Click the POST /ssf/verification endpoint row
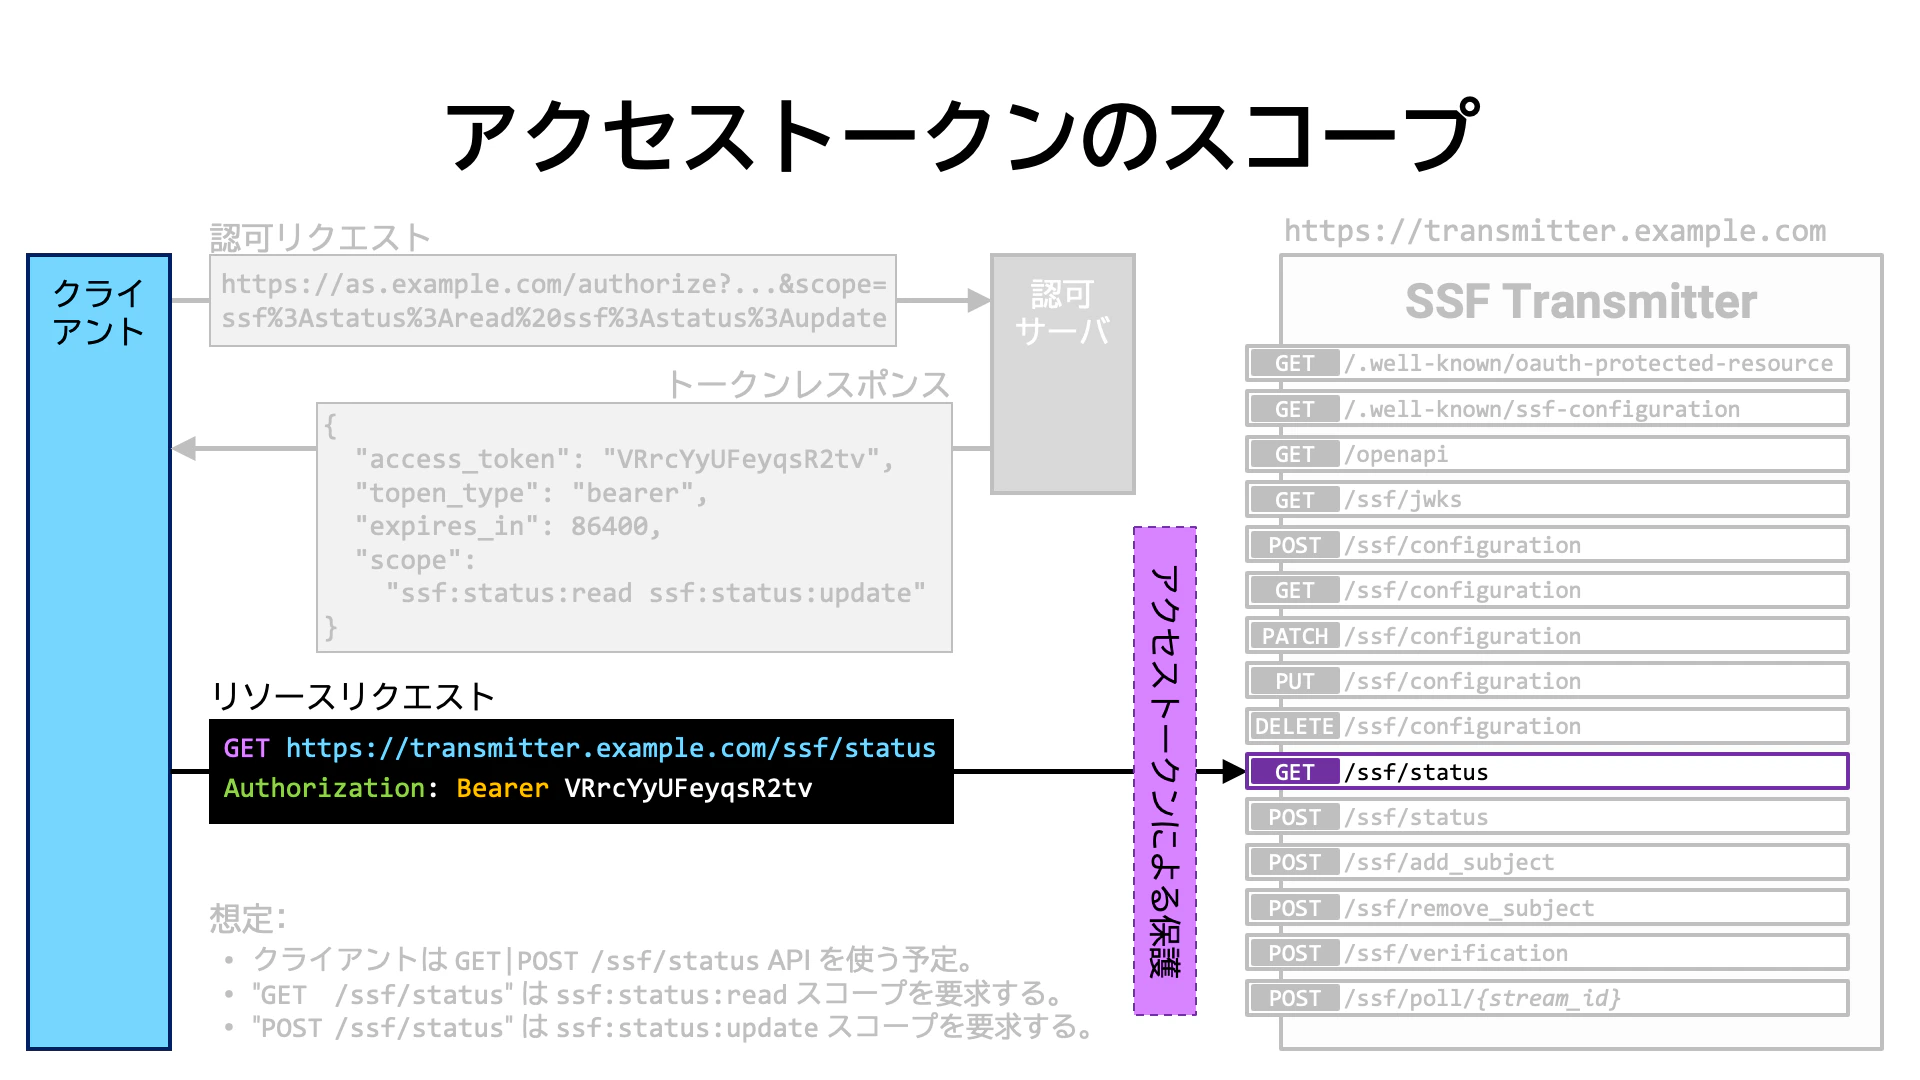This screenshot has width=1920, height=1080. (1546, 953)
